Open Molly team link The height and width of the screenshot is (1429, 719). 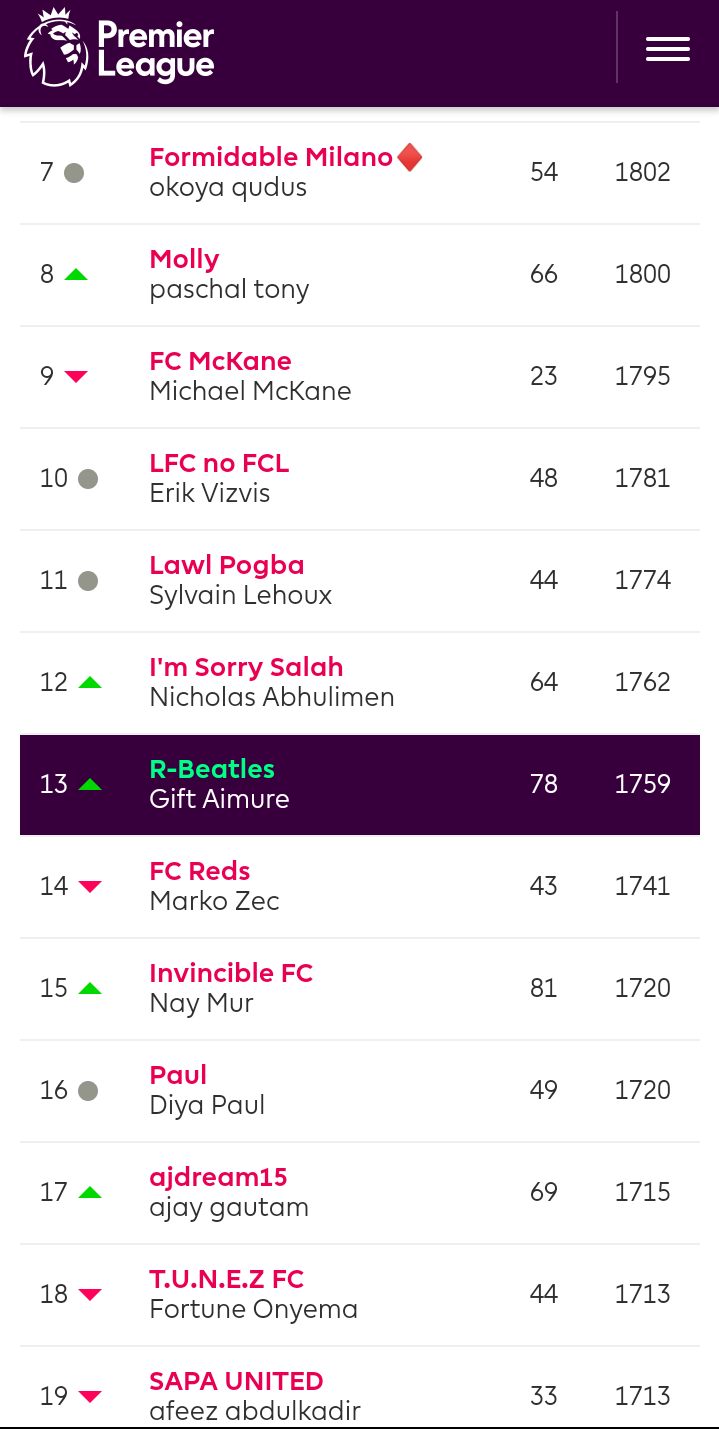point(184,259)
